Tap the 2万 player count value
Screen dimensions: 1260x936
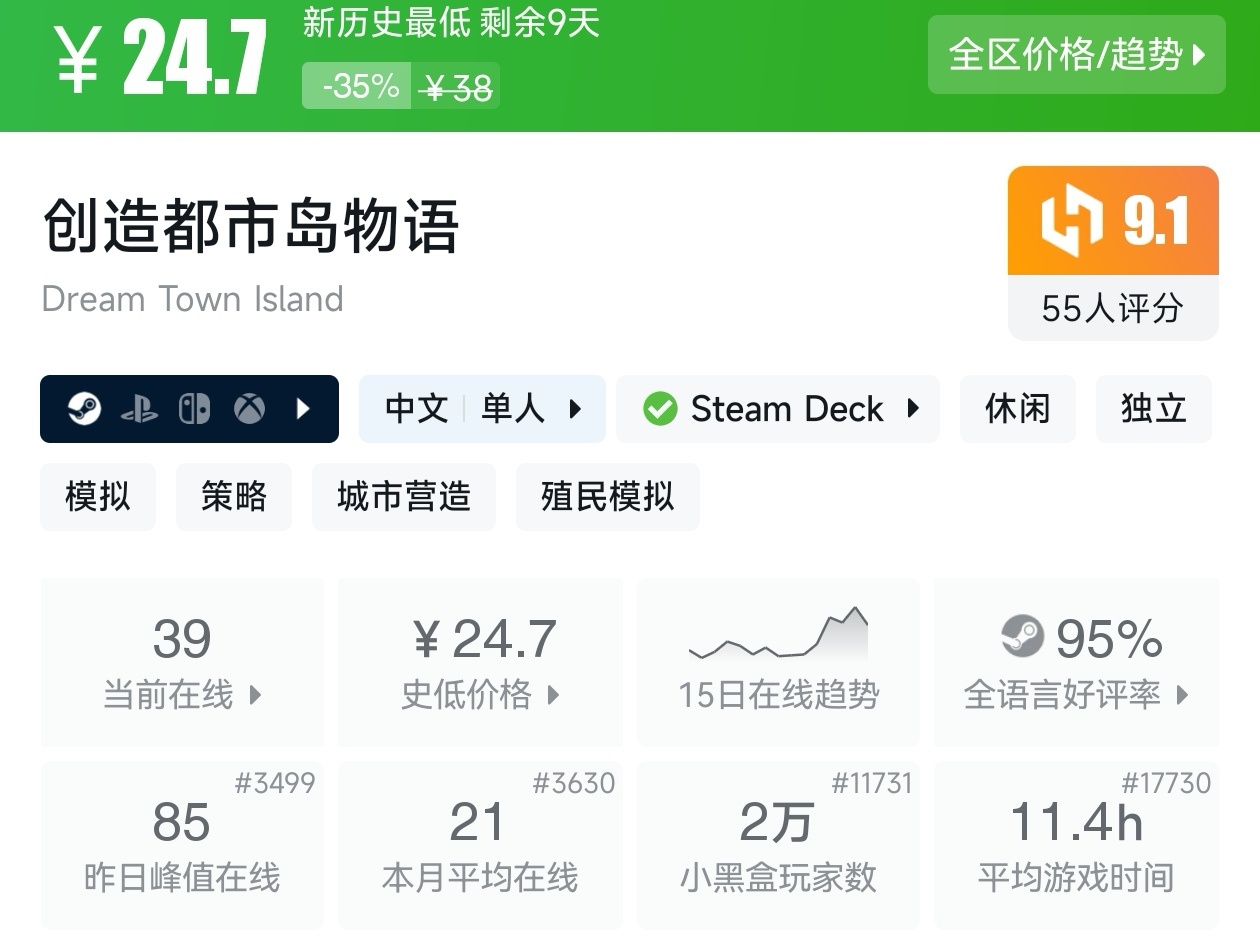pyautogui.click(x=777, y=823)
